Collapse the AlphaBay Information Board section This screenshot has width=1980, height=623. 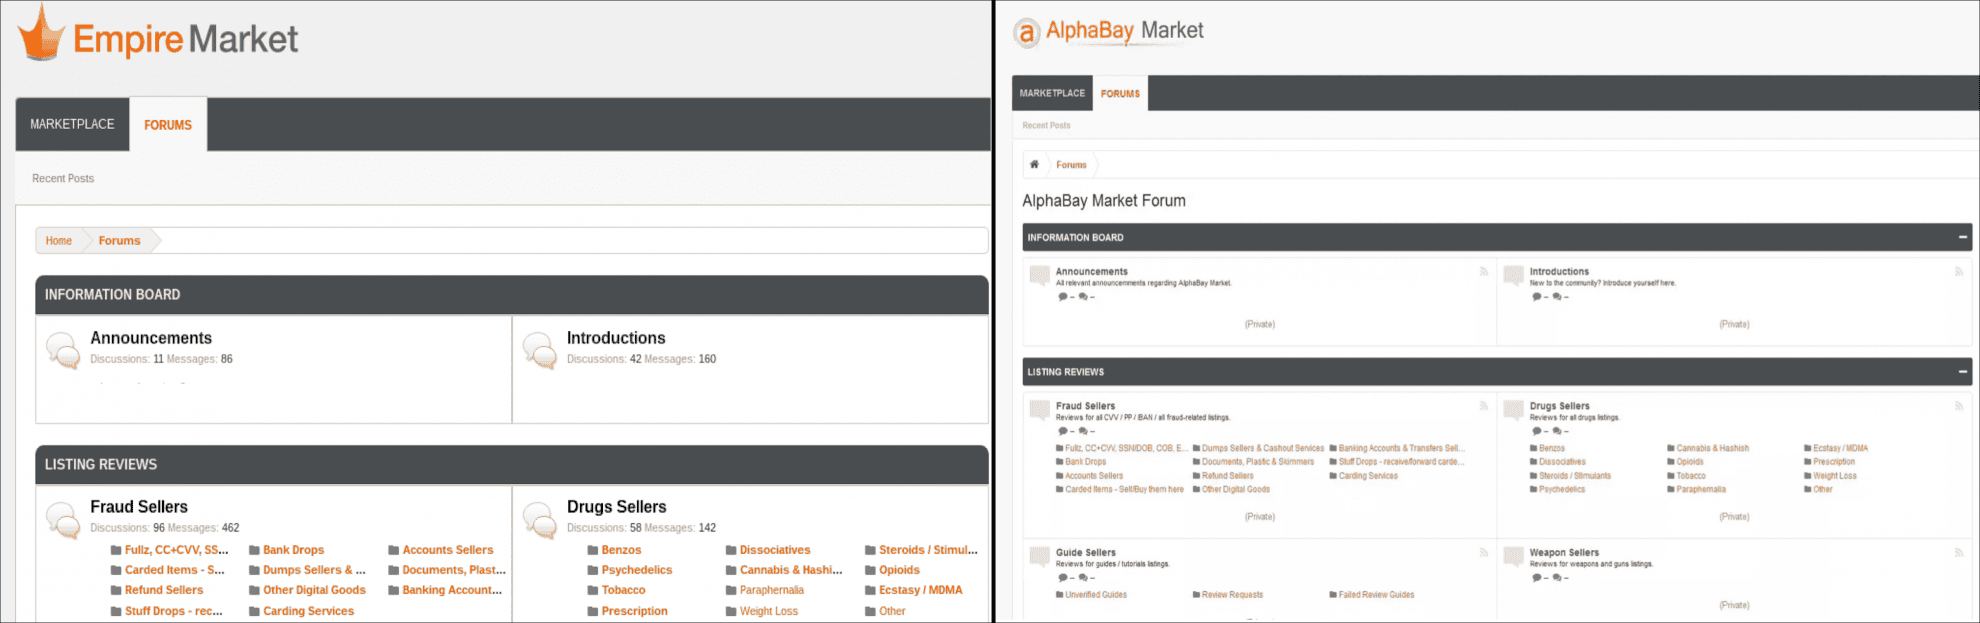coord(1962,238)
